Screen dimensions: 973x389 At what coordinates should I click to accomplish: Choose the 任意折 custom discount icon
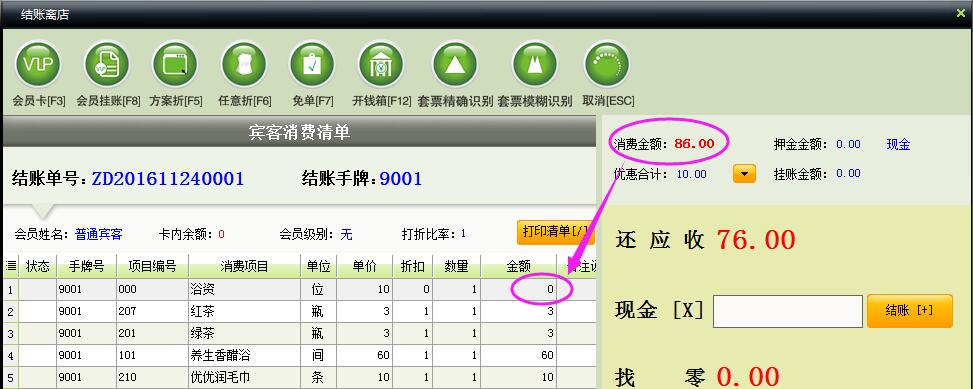(244, 65)
